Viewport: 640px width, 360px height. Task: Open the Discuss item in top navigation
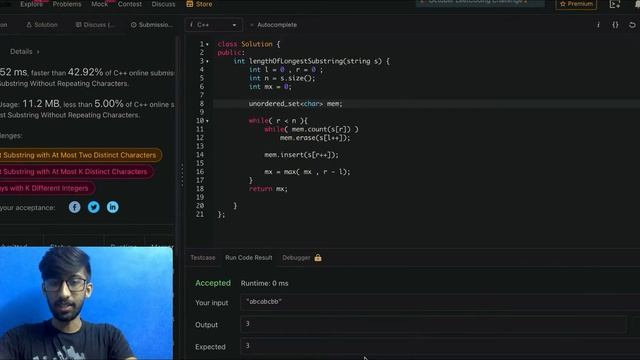tap(163, 4)
